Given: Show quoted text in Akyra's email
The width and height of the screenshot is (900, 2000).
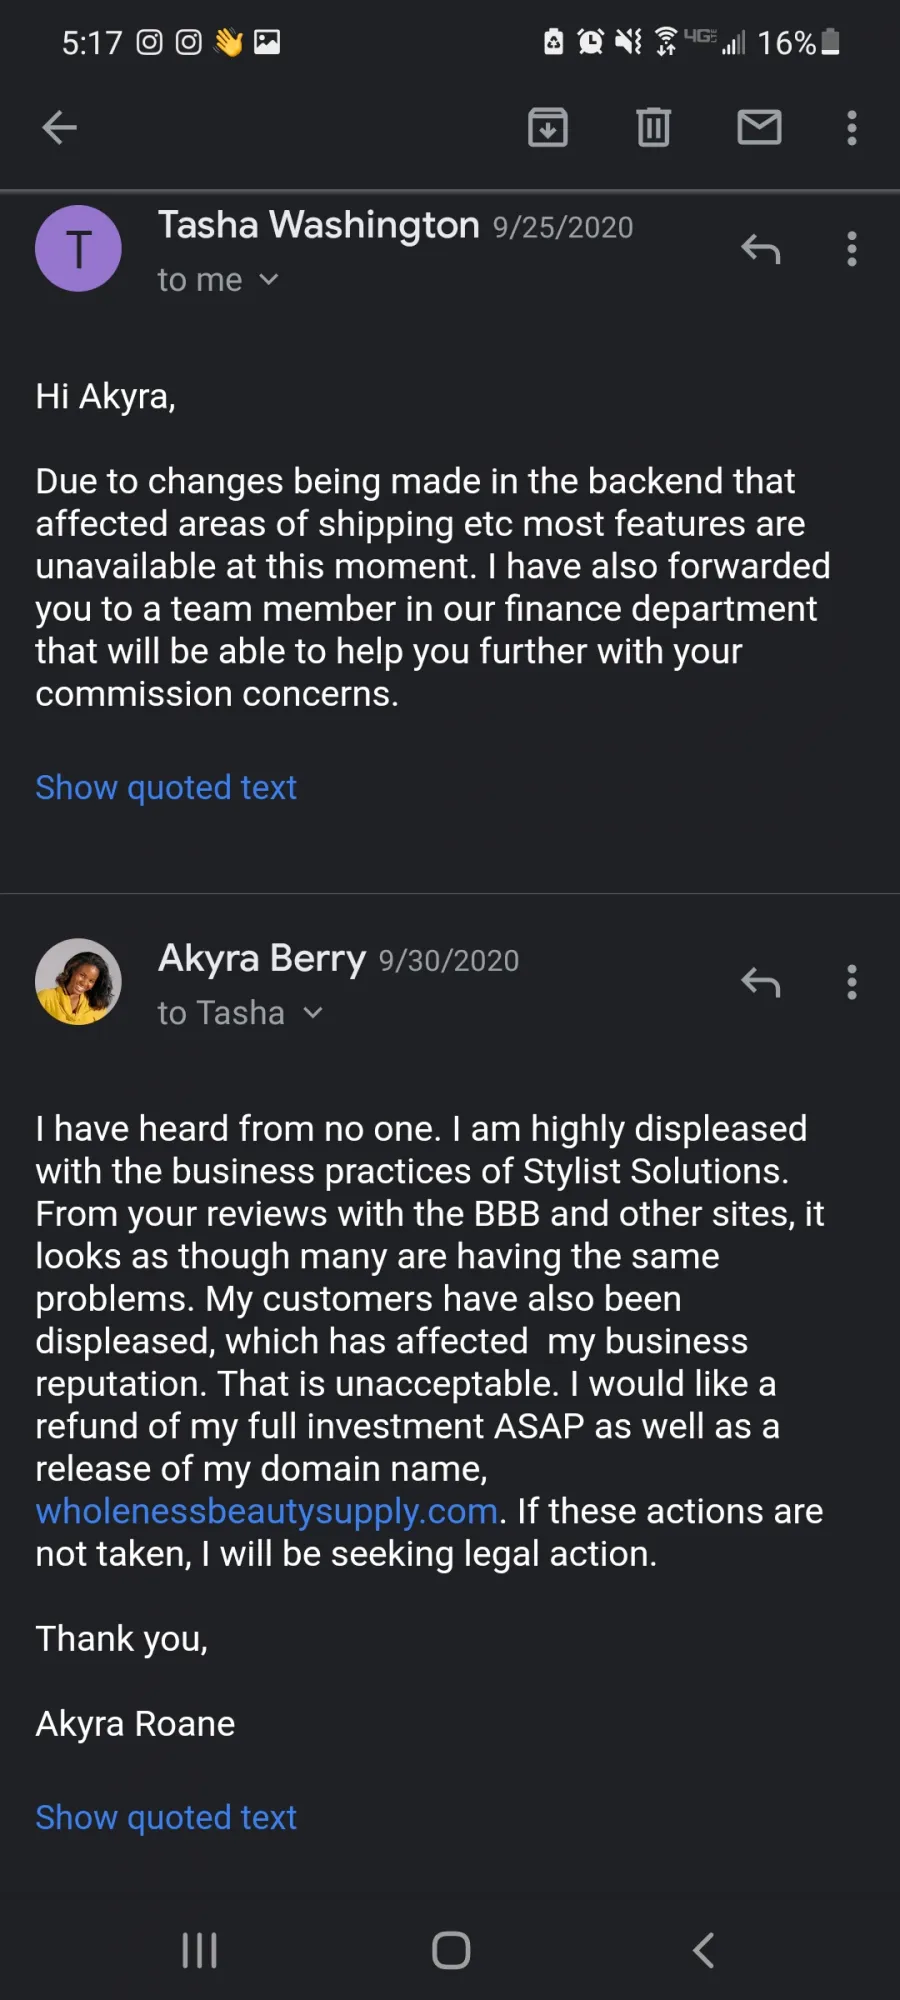Looking at the screenshot, I should [x=166, y=1817].
